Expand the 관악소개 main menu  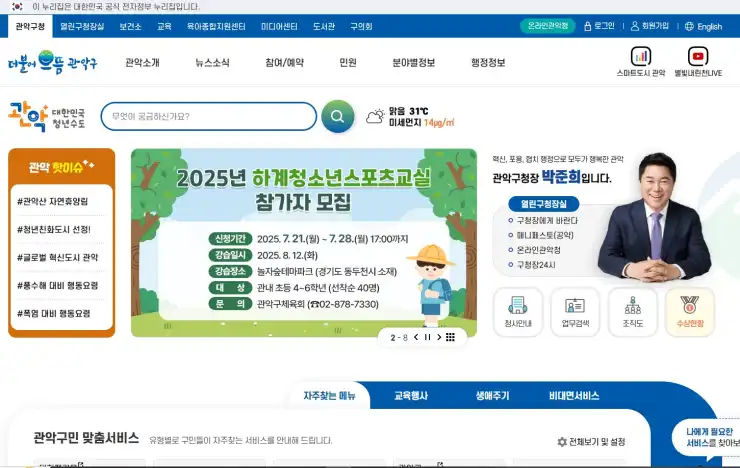[142, 62]
